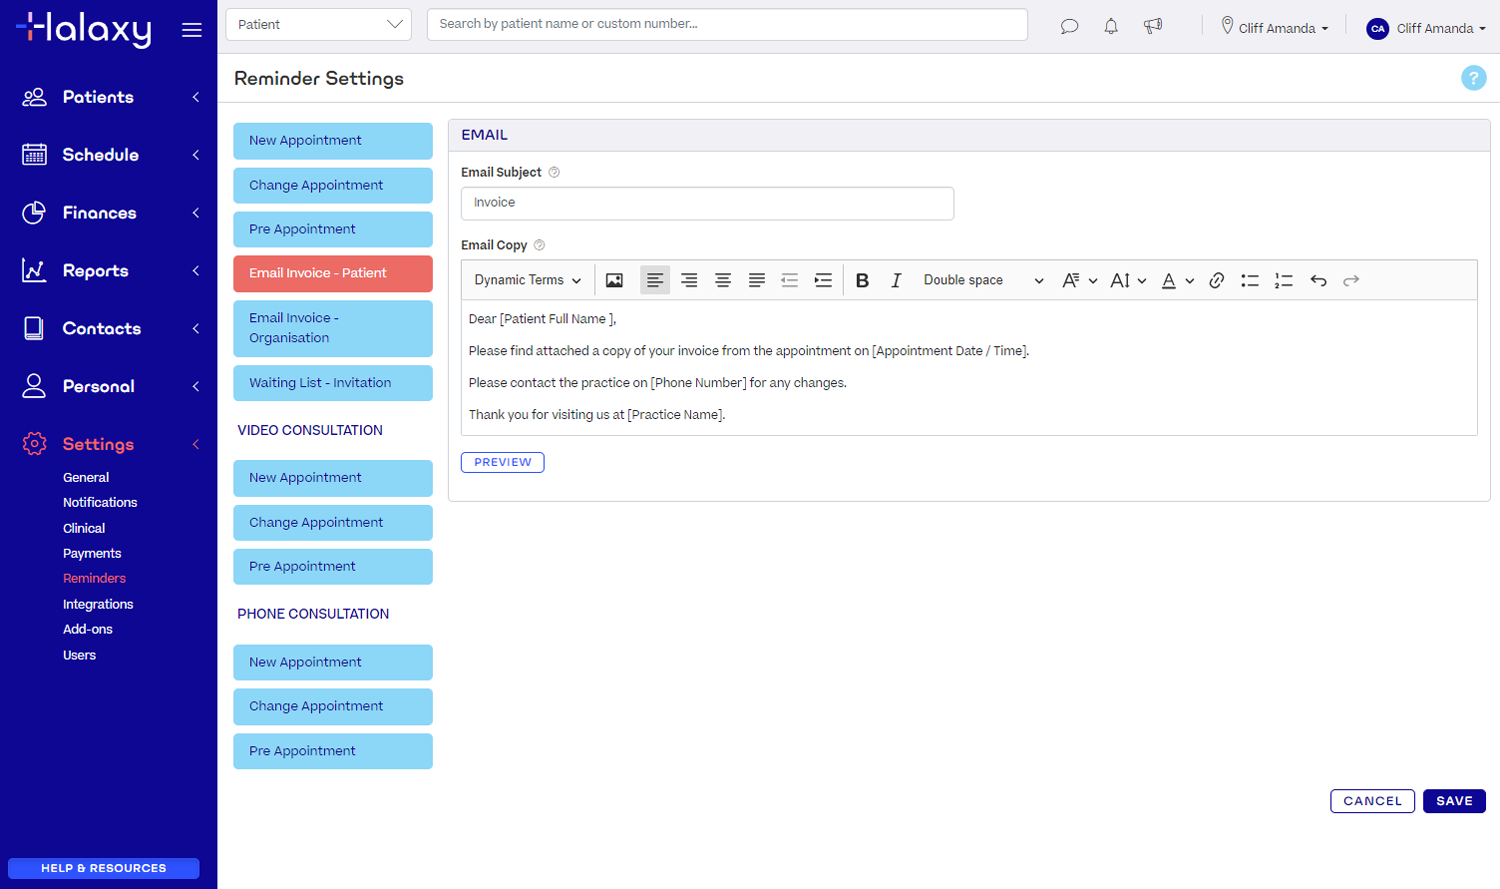Click the PREVIEW button
The height and width of the screenshot is (889, 1500).
click(502, 462)
